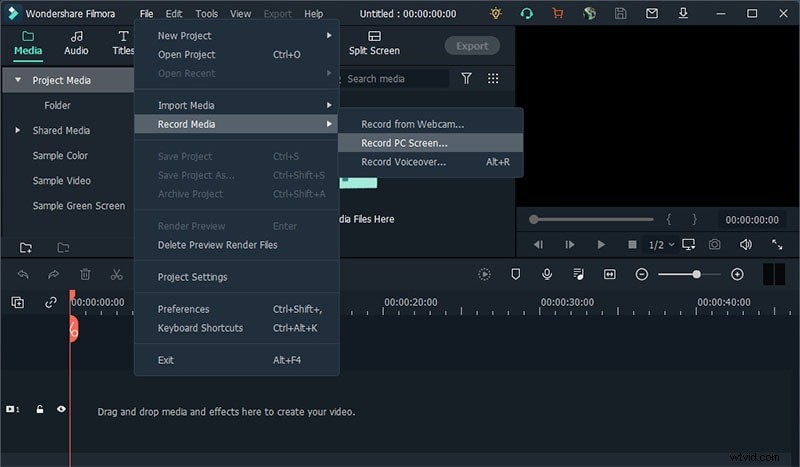
Task: Choose Record PC Screen option
Action: (x=431, y=143)
